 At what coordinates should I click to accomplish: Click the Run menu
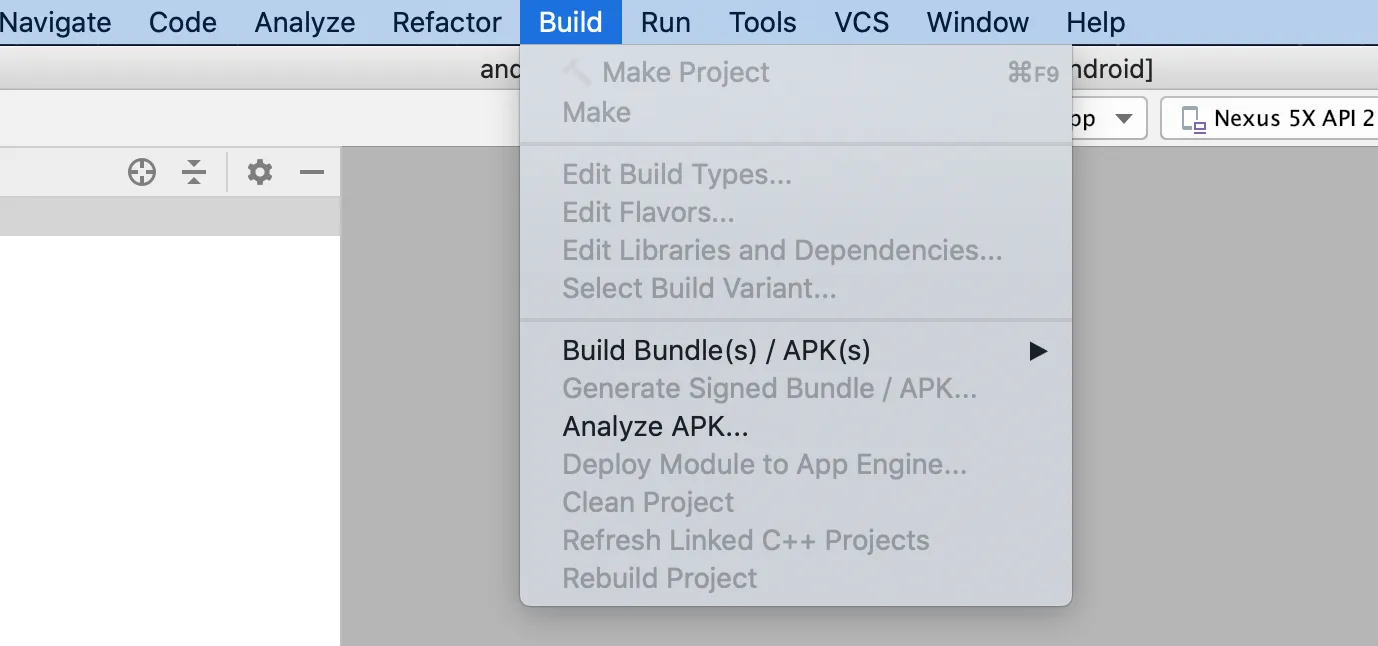tap(666, 22)
